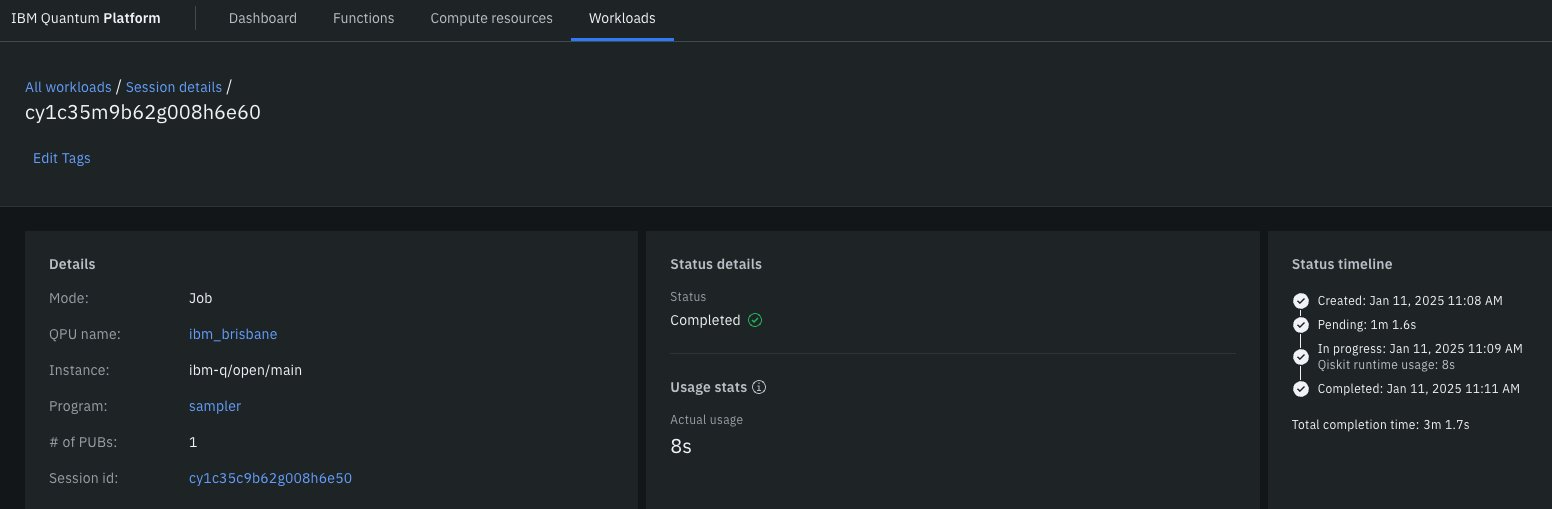Click the Edit Tags button
The image size is (1552, 509).
pos(62,158)
